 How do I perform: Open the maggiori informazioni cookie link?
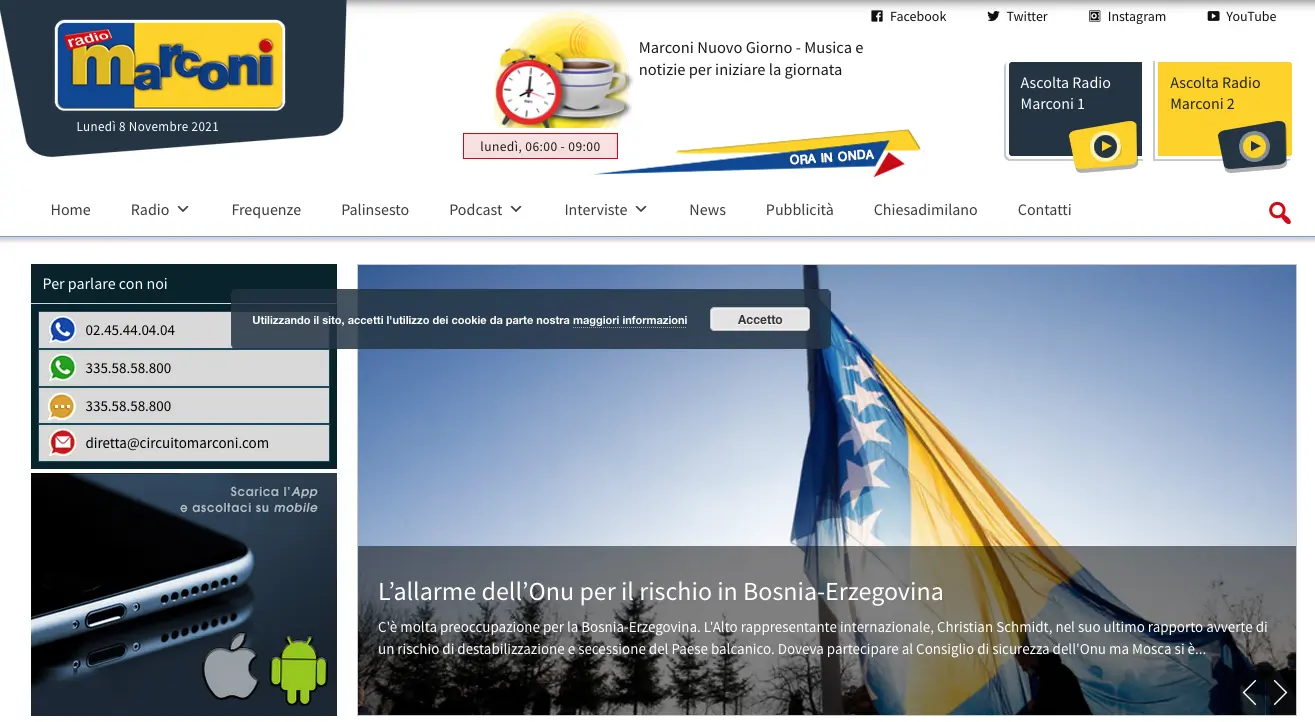point(630,320)
